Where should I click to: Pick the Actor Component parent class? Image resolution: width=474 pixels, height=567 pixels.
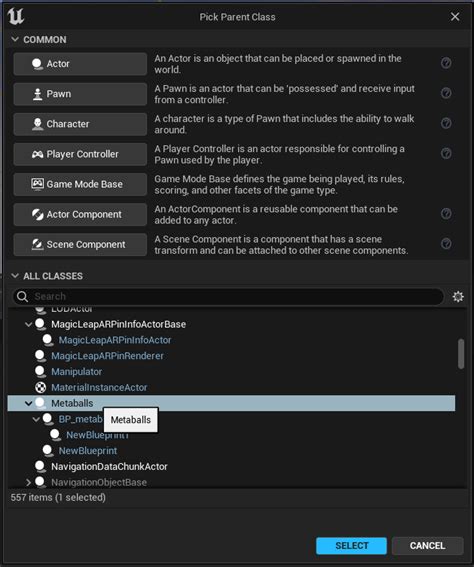80,214
